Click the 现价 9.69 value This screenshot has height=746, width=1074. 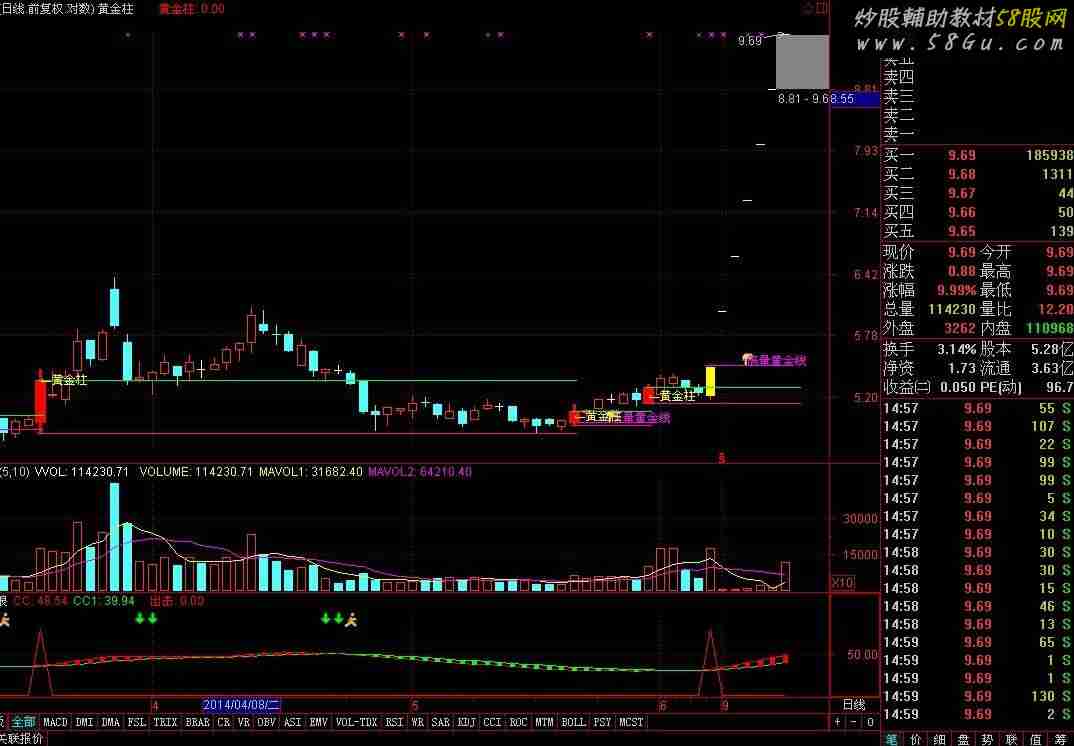click(962, 253)
